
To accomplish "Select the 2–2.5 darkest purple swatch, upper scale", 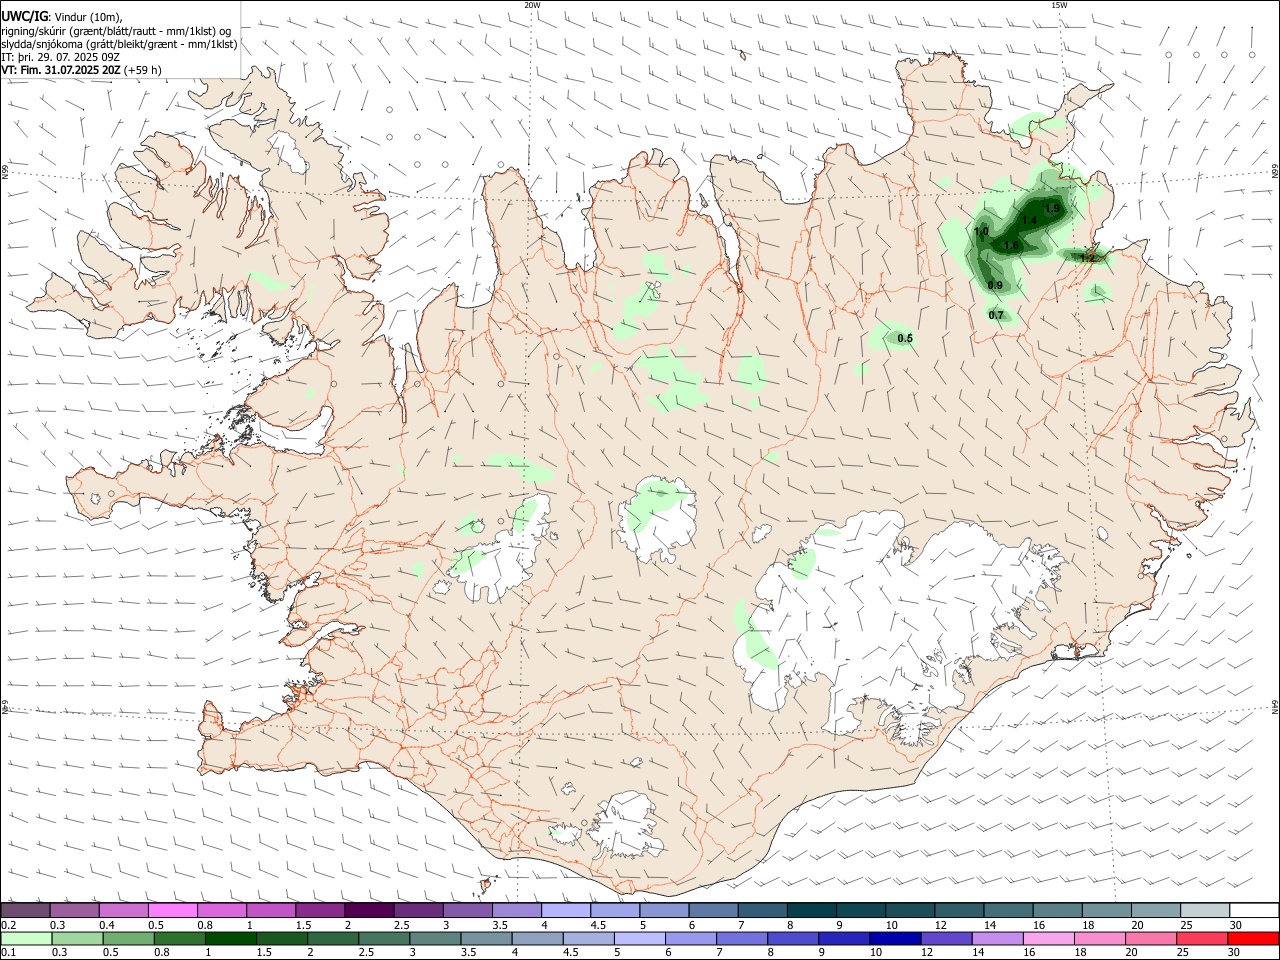I will (x=369, y=911).
